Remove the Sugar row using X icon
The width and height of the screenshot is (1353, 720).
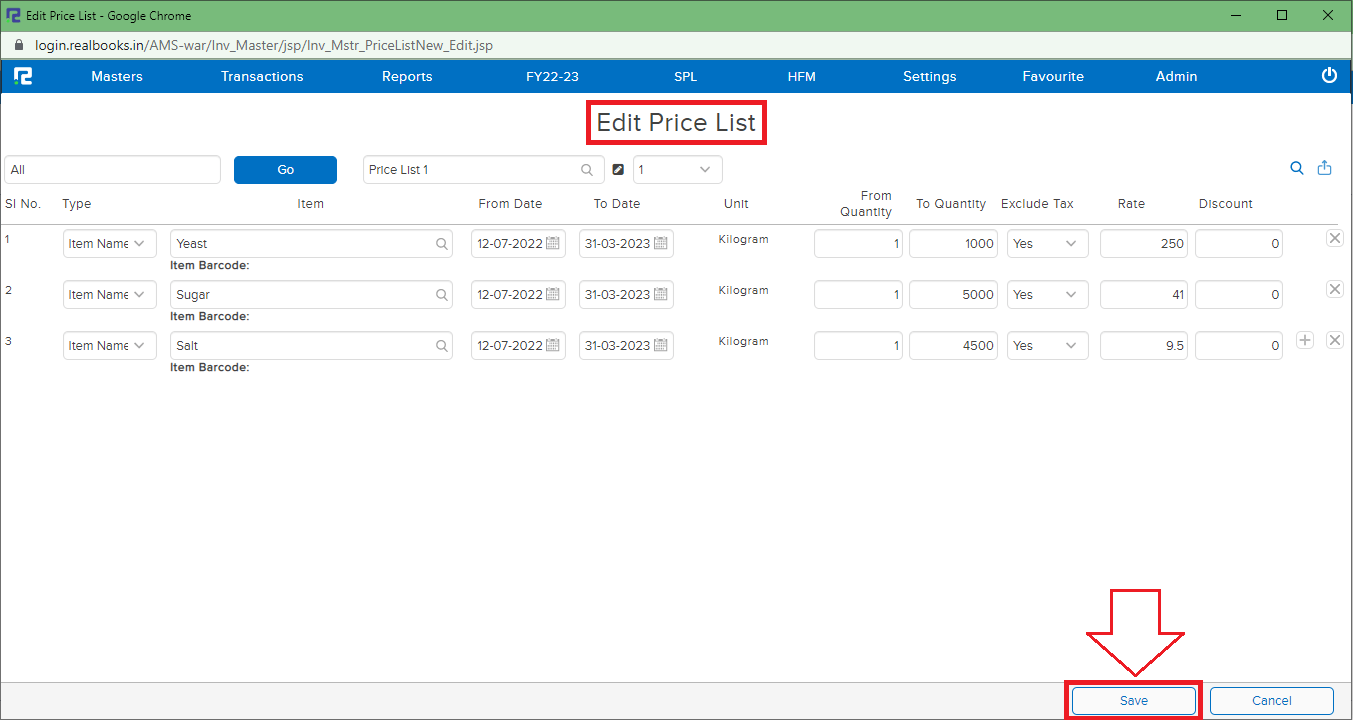pos(1334,289)
